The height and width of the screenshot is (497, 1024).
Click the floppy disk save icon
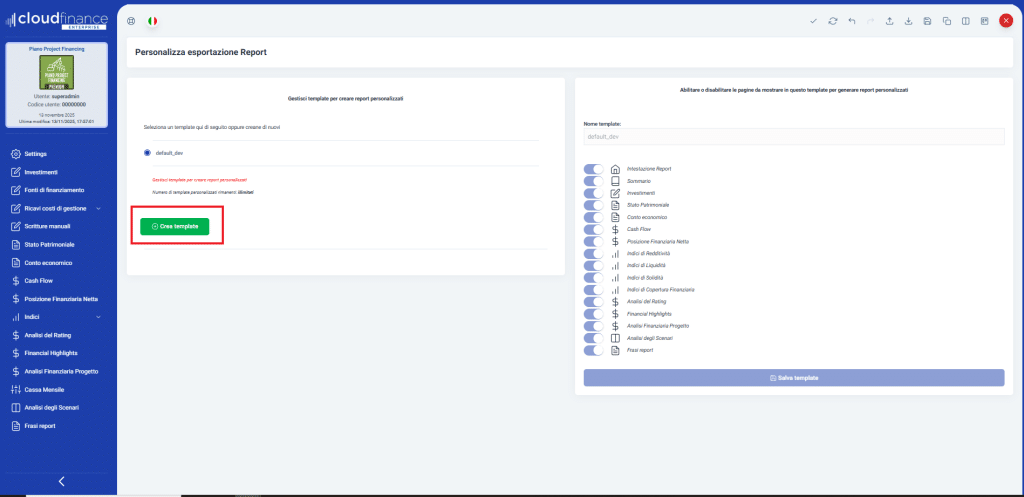[928, 20]
